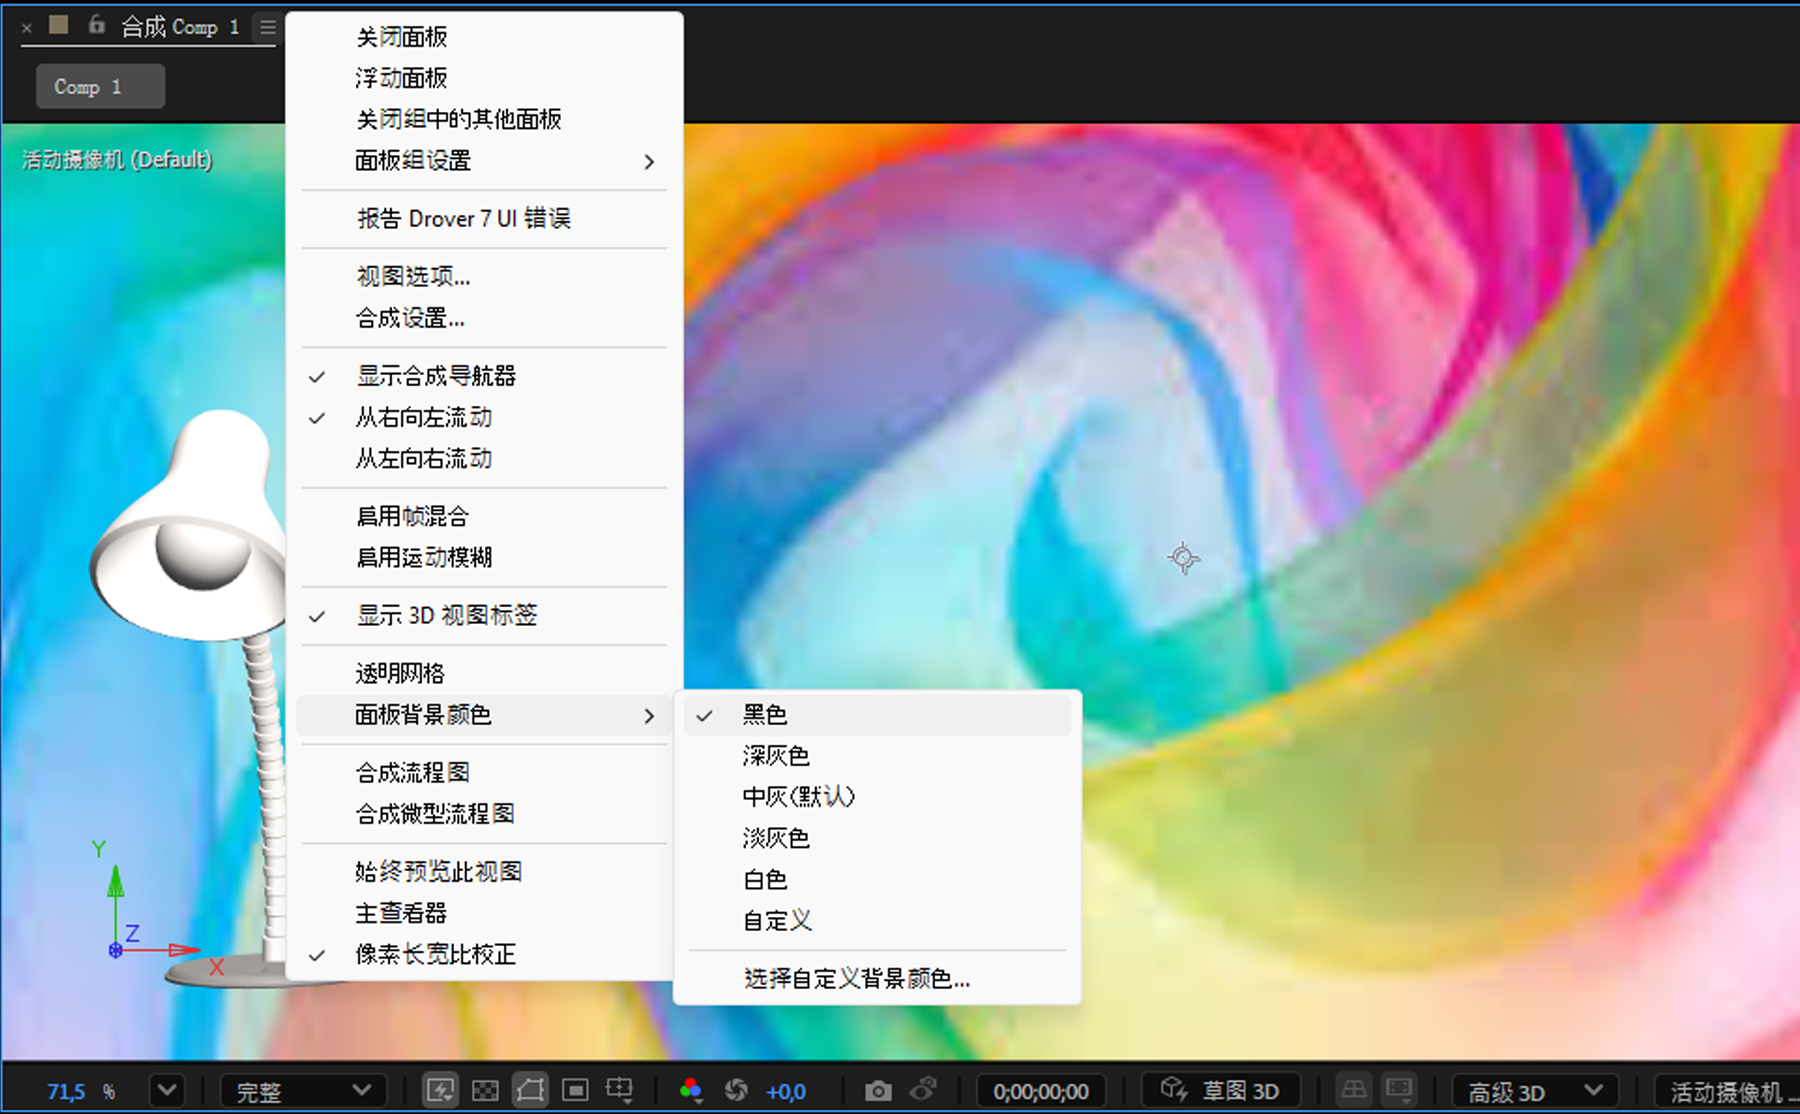
Task: Open the channel and color management icon
Action: pyautogui.click(x=691, y=1089)
